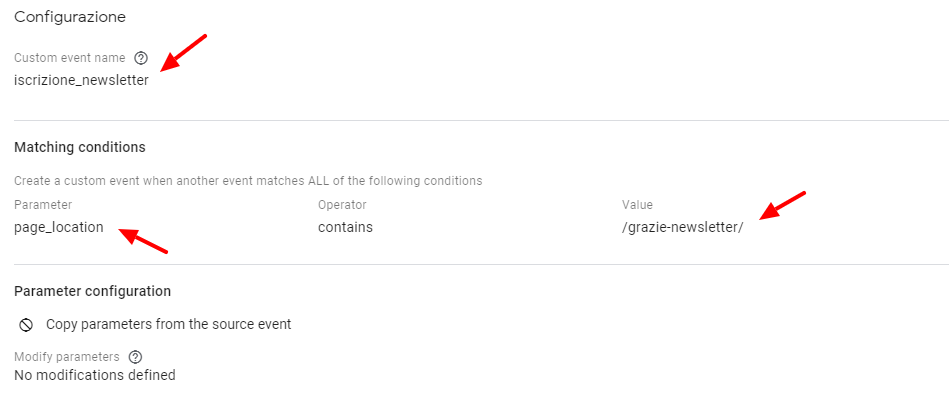
Task: Select the iscrizione_newsletter event name value
Action: [x=81, y=79]
